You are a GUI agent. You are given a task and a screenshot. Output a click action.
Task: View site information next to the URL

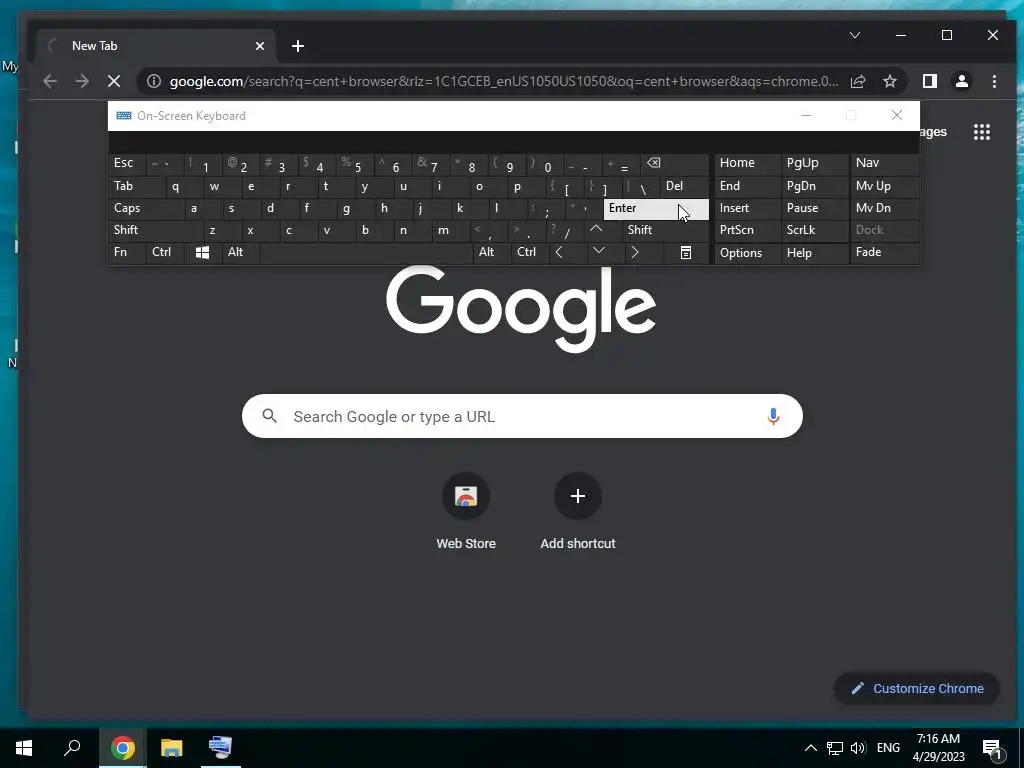[x=153, y=81]
